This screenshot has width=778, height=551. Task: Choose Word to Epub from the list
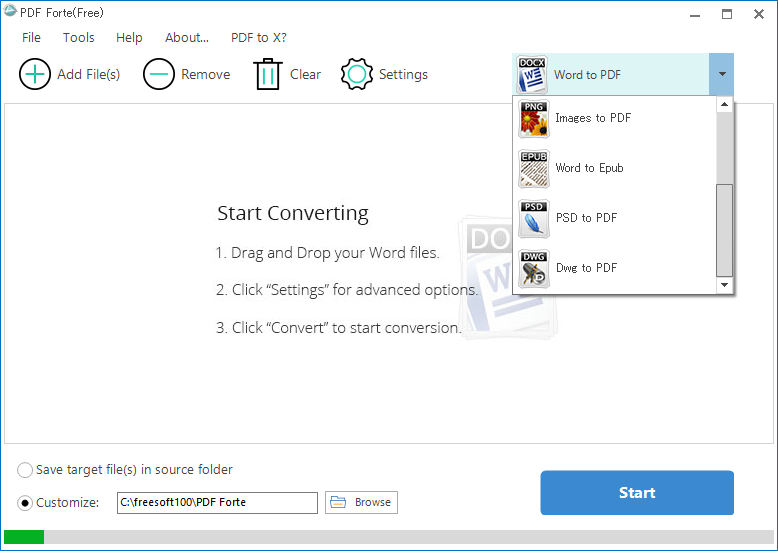pyautogui.click(x=615, y=168)
